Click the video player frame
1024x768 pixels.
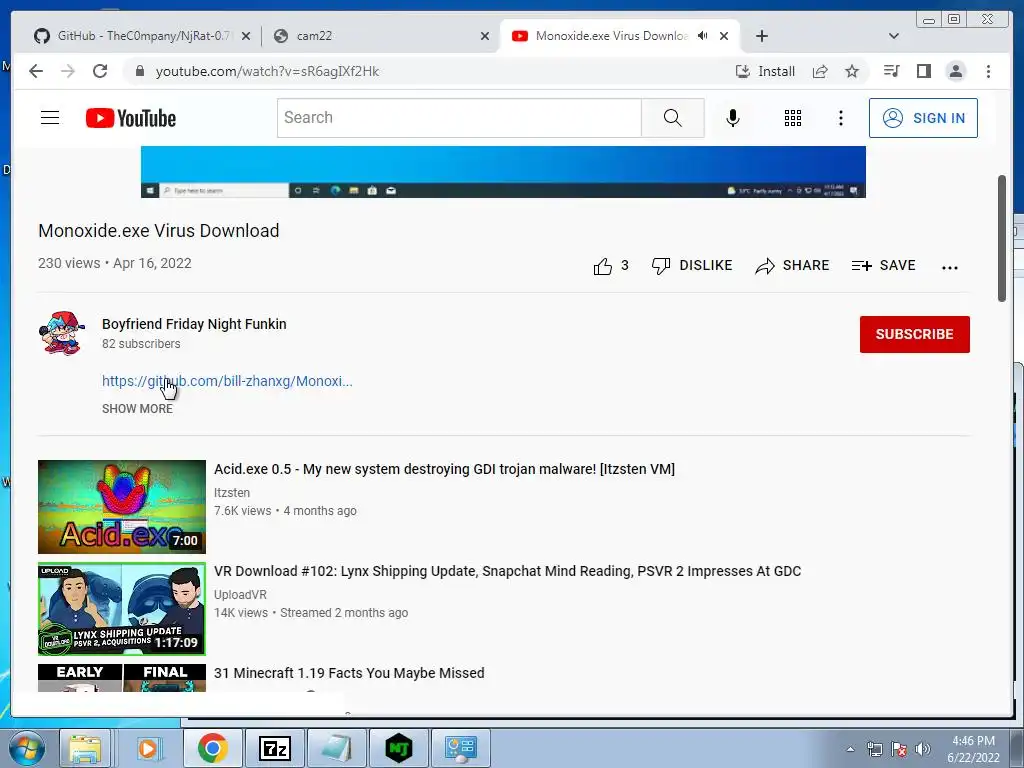coord(503,172)
